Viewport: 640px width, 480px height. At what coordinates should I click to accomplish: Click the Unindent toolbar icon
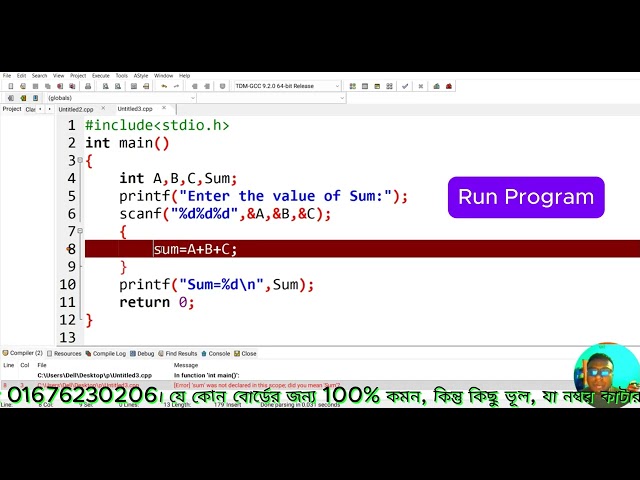point(207,86)
